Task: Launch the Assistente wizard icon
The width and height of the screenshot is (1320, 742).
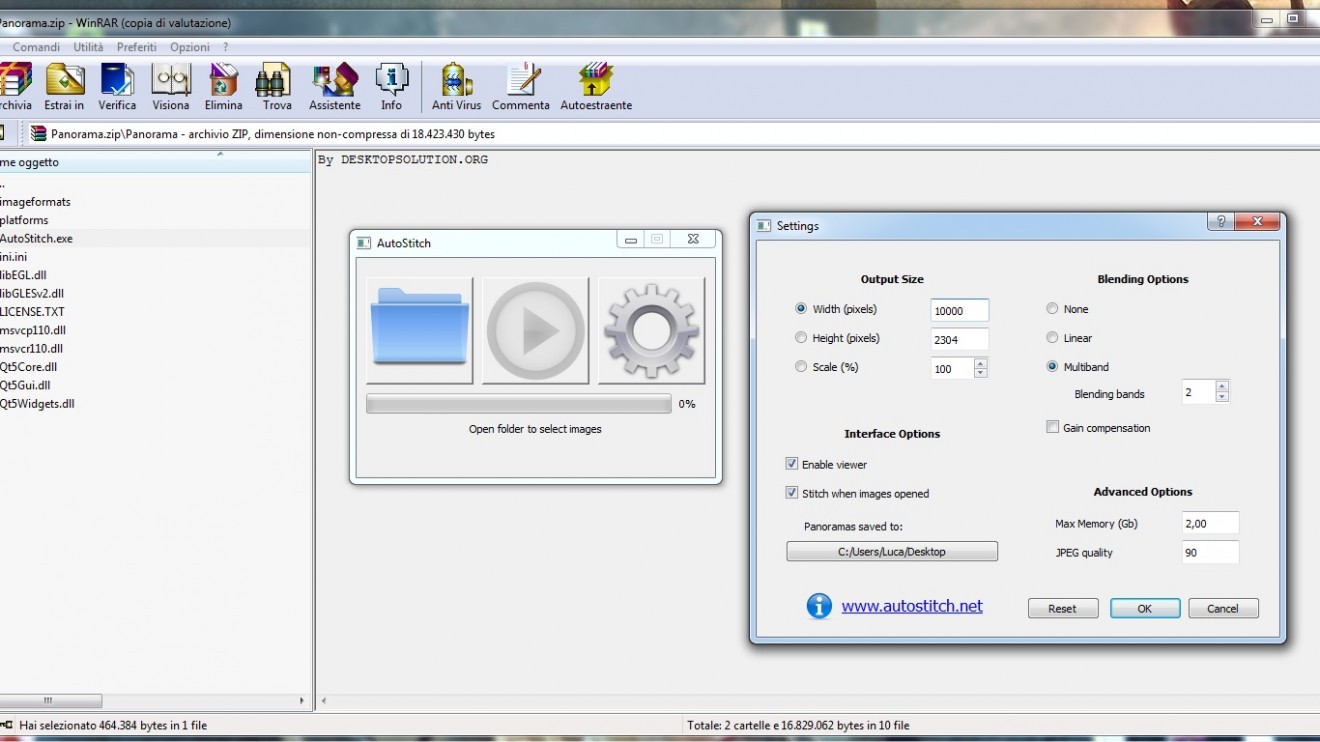Action: (x=334, y=86)
